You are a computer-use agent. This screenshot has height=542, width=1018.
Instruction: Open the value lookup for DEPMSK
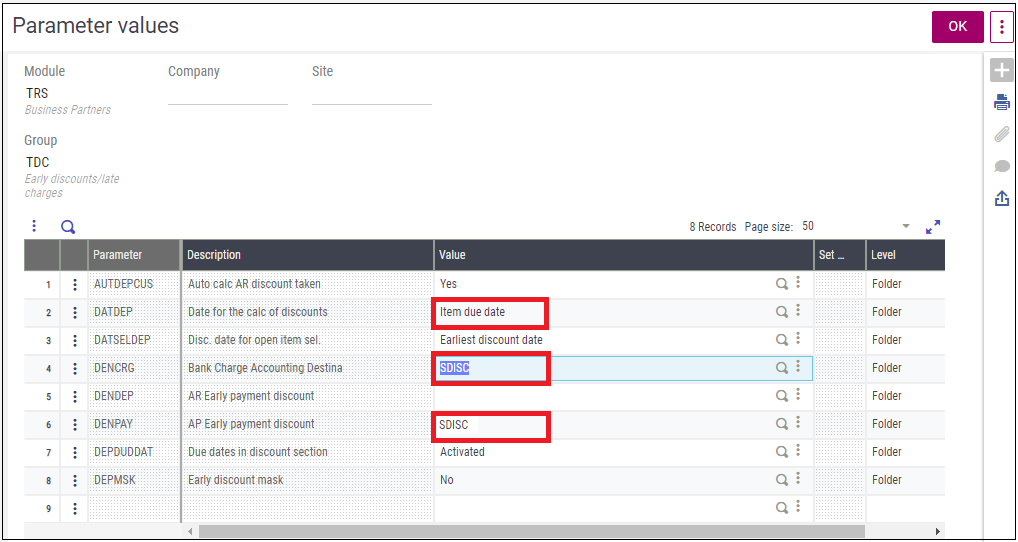point(782,480)
